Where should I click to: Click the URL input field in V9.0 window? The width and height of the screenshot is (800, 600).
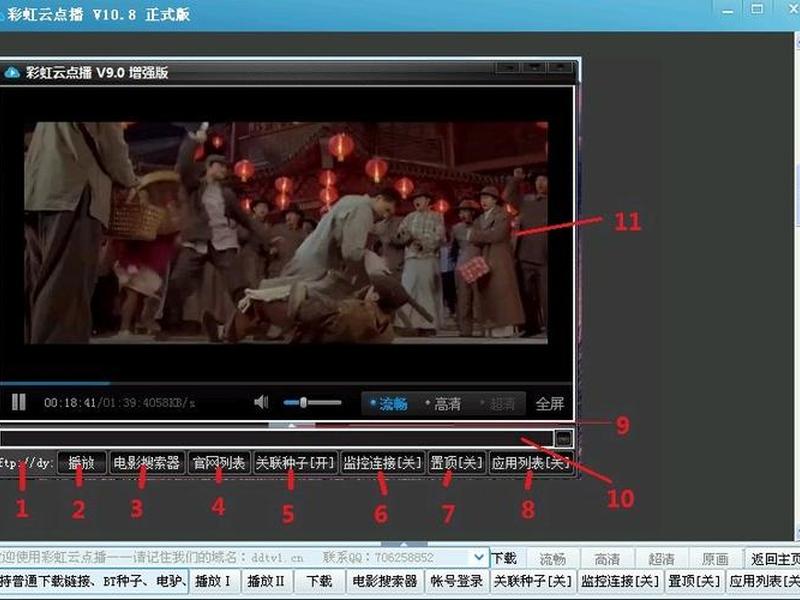pos(276,438)
